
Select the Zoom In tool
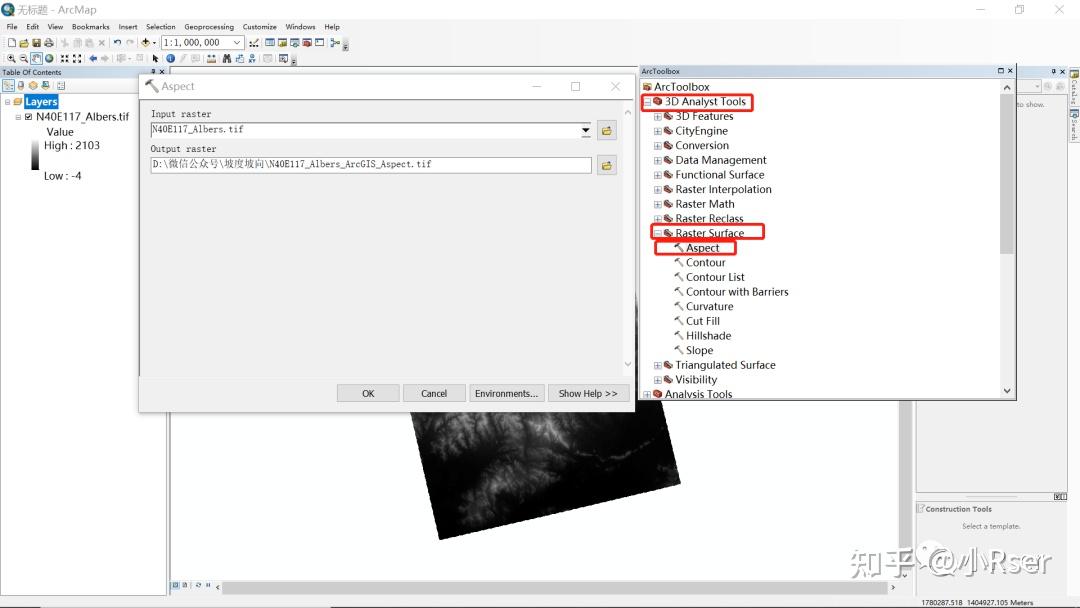[11, 59]
